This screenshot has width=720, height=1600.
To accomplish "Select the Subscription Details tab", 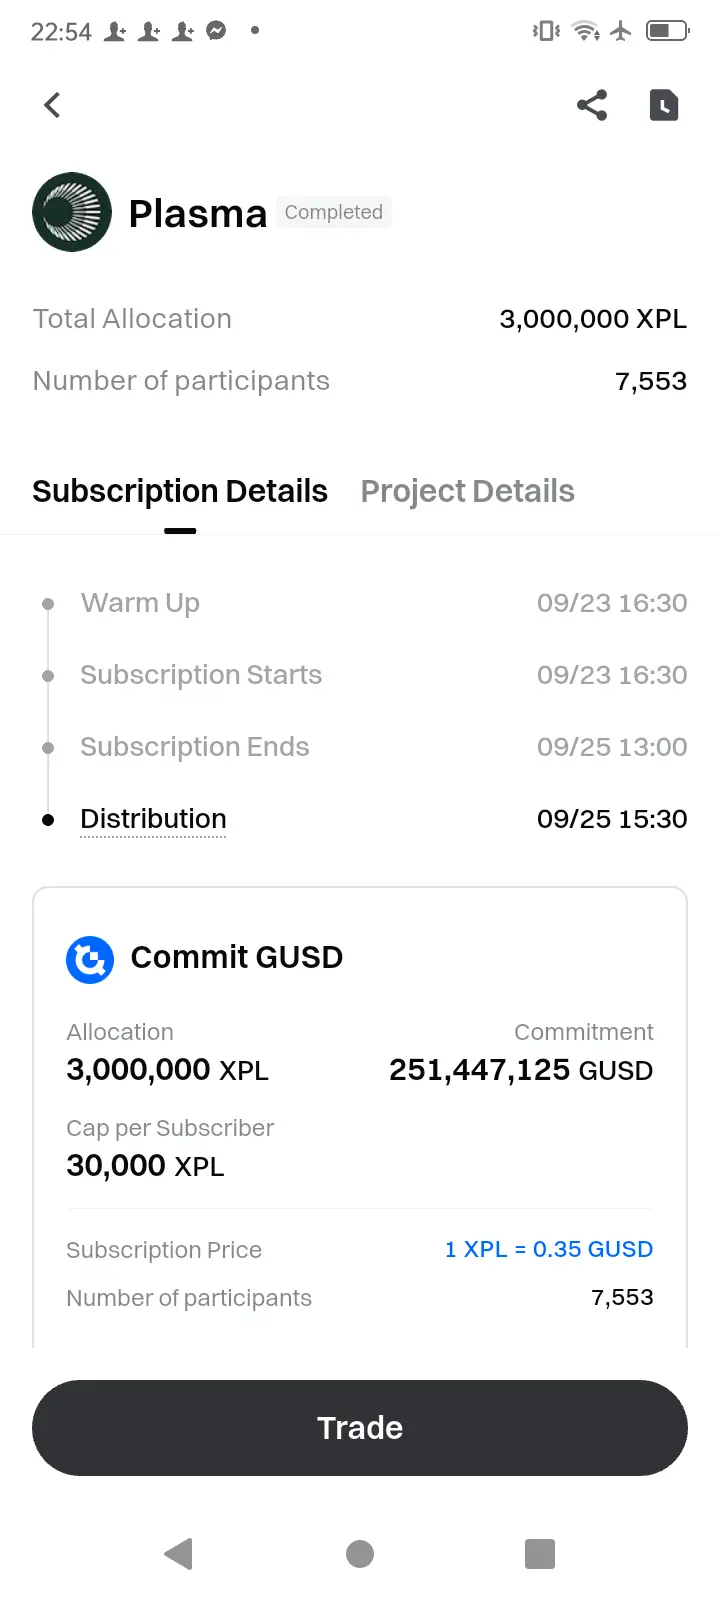I will [180, 491].
